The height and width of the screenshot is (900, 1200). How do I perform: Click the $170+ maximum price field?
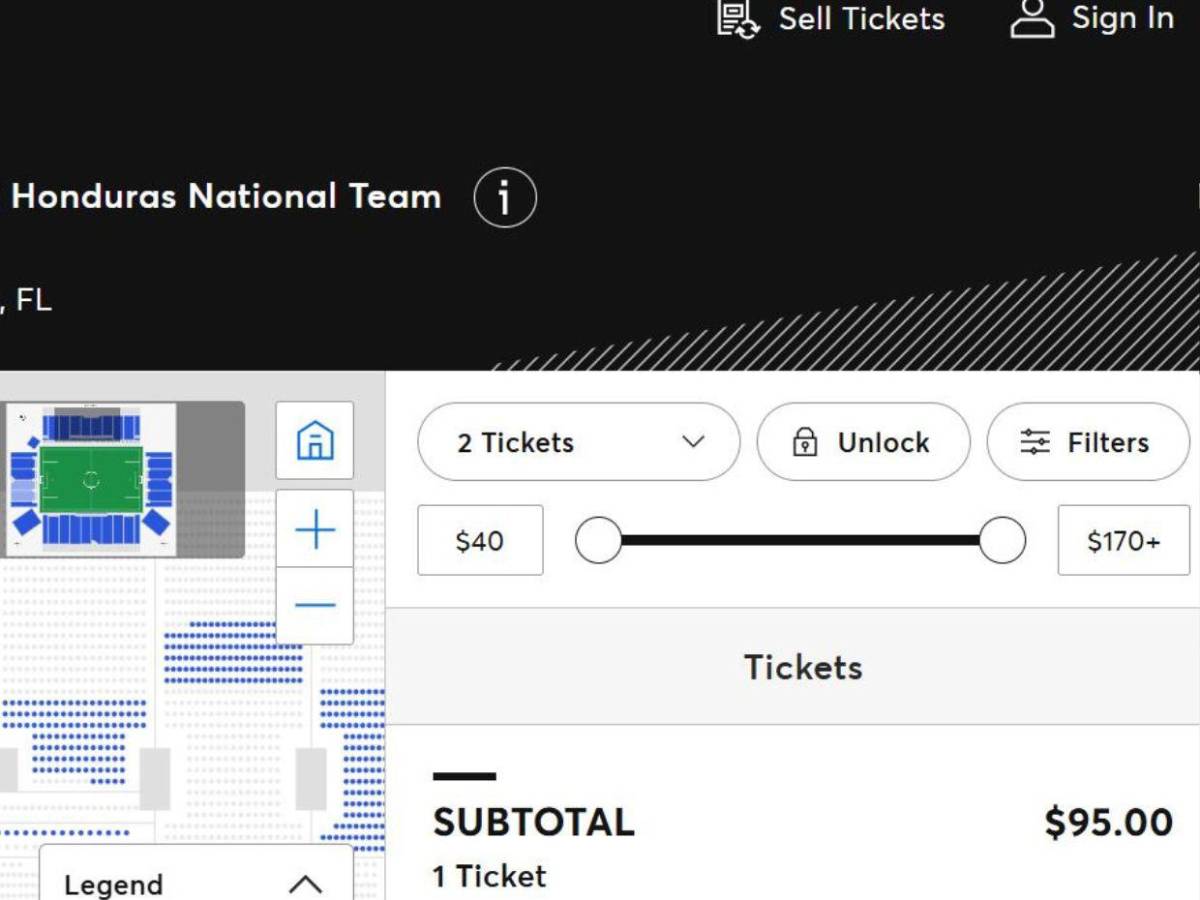click(x=1123, y=540)
